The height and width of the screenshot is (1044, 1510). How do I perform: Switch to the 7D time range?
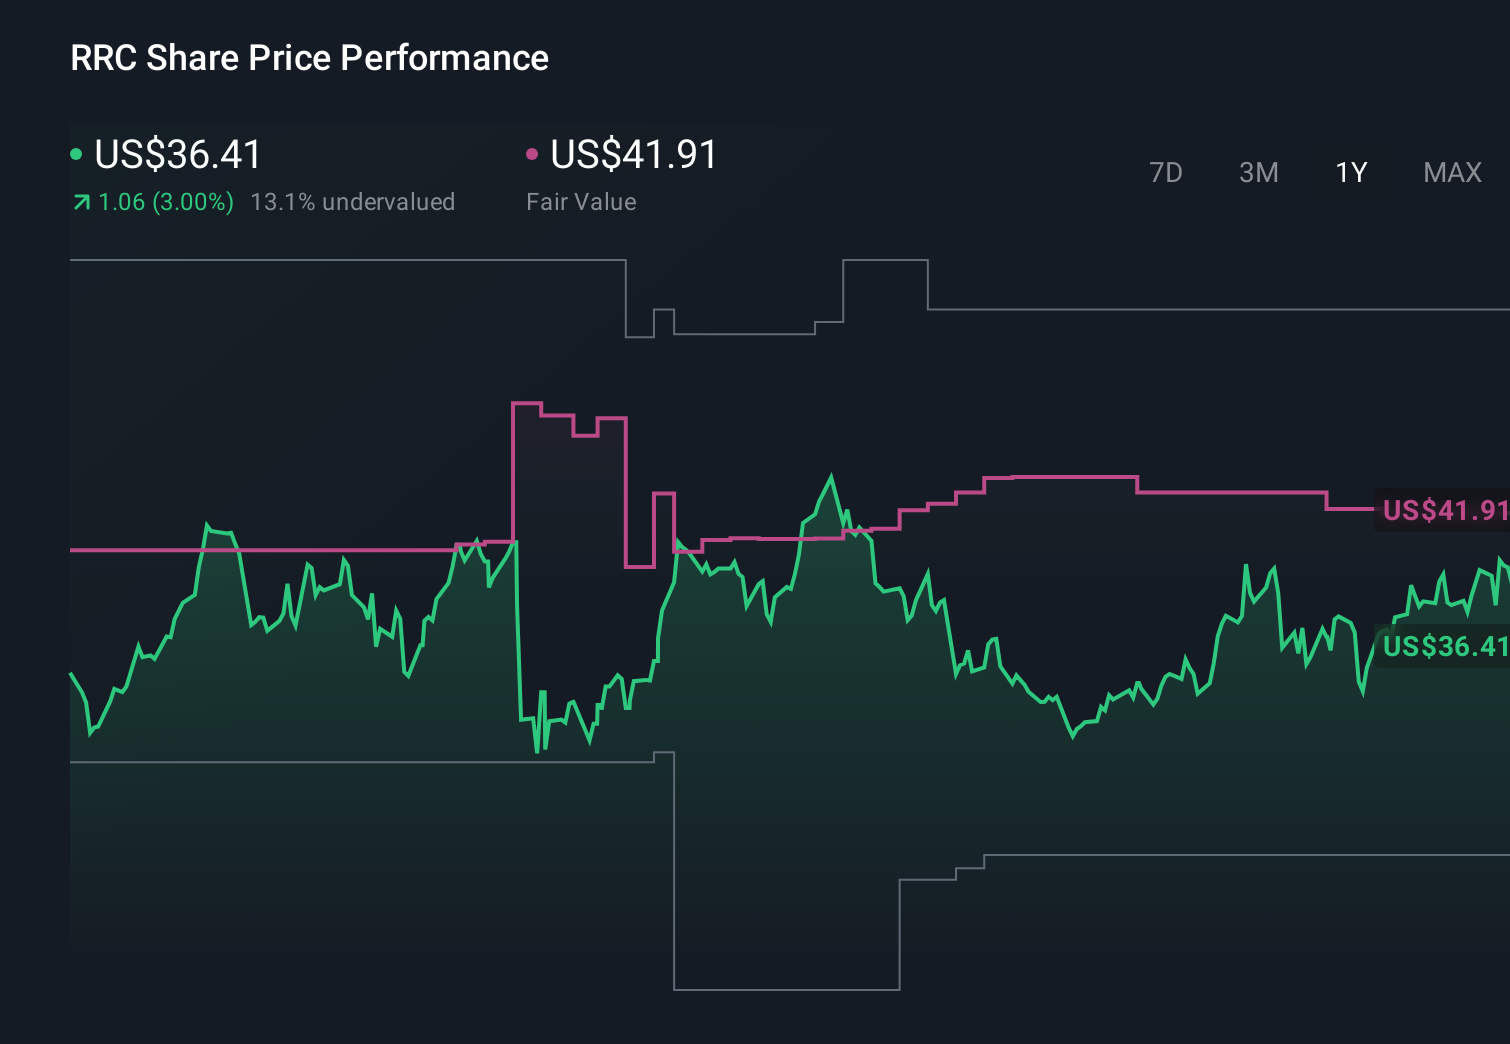pos(1166,172)
